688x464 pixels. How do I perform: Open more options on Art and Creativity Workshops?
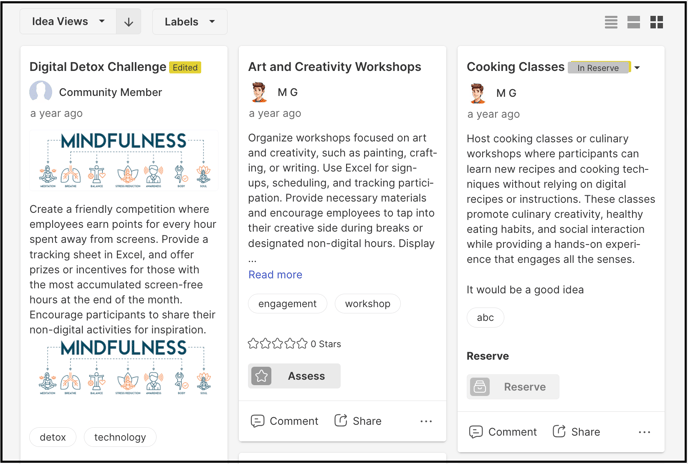tap(426, 421)
